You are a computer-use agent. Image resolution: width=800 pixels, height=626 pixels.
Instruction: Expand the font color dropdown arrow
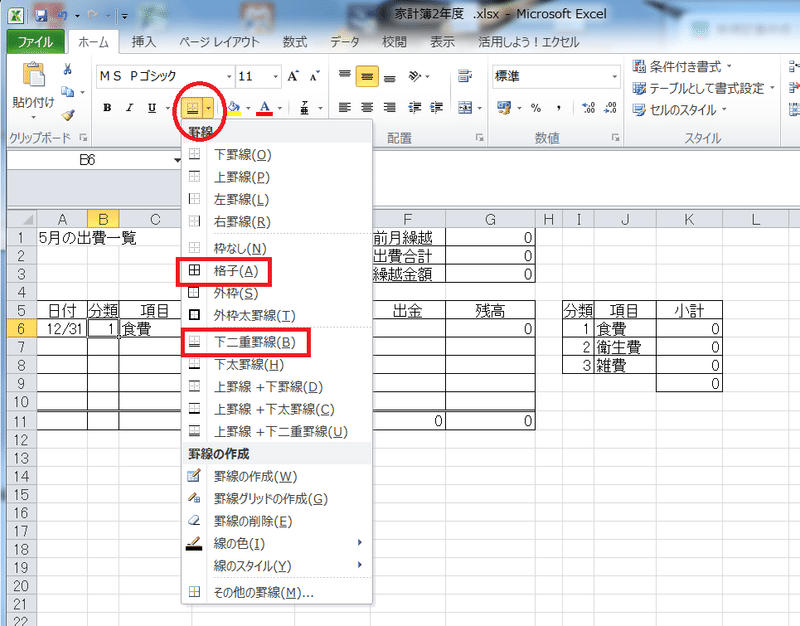pyautogui.click(x=280, y=108)
